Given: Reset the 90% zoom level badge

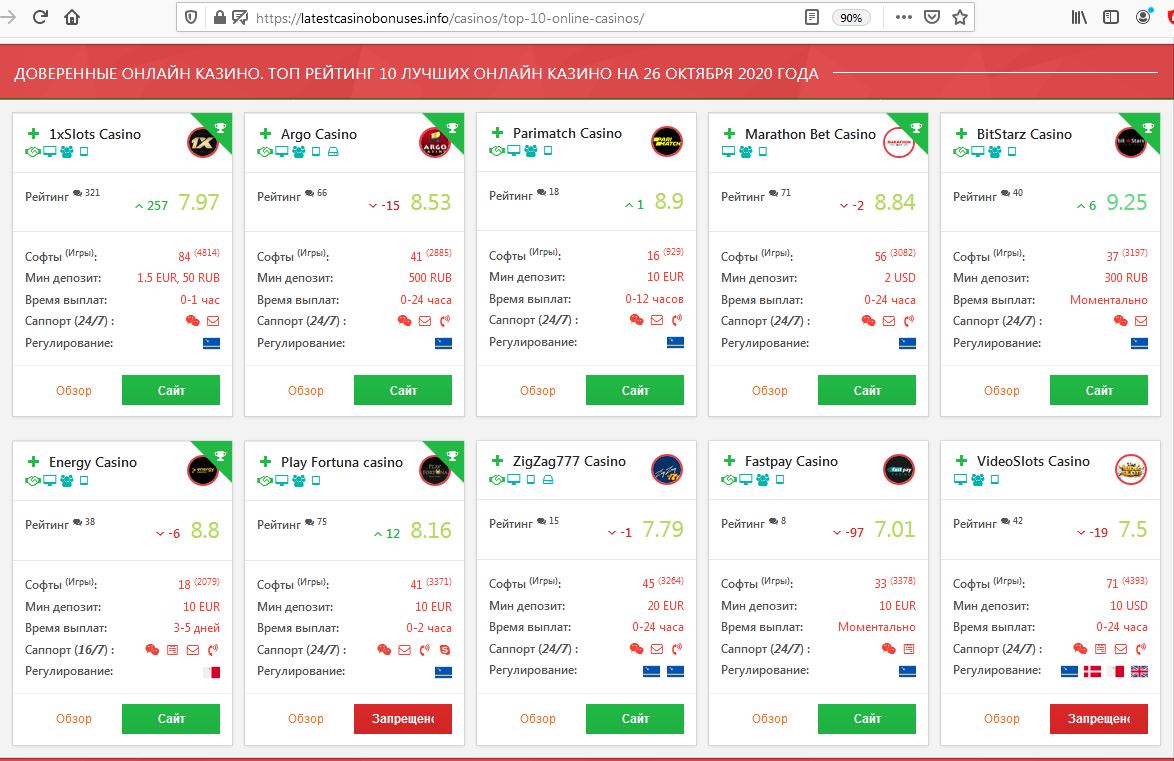Looking at the screenshot, I should point(851,17).
